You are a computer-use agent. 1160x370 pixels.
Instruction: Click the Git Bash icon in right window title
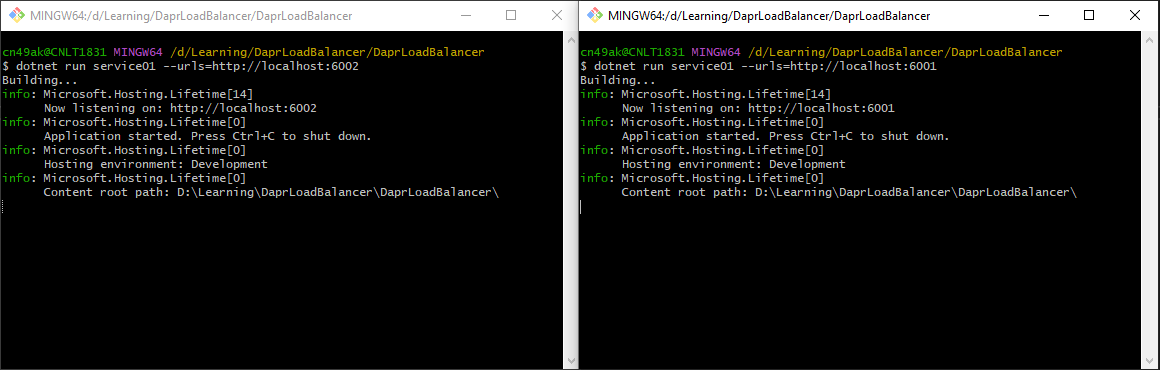[x=595, y=15]
